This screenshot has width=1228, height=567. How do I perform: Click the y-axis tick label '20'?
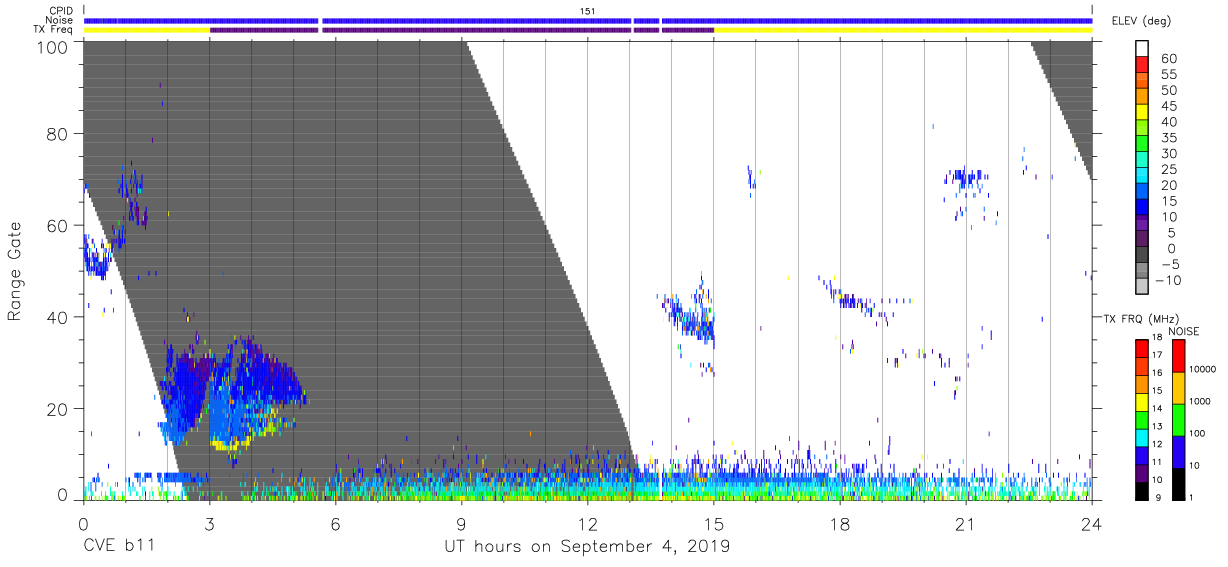tap(57, 409)
